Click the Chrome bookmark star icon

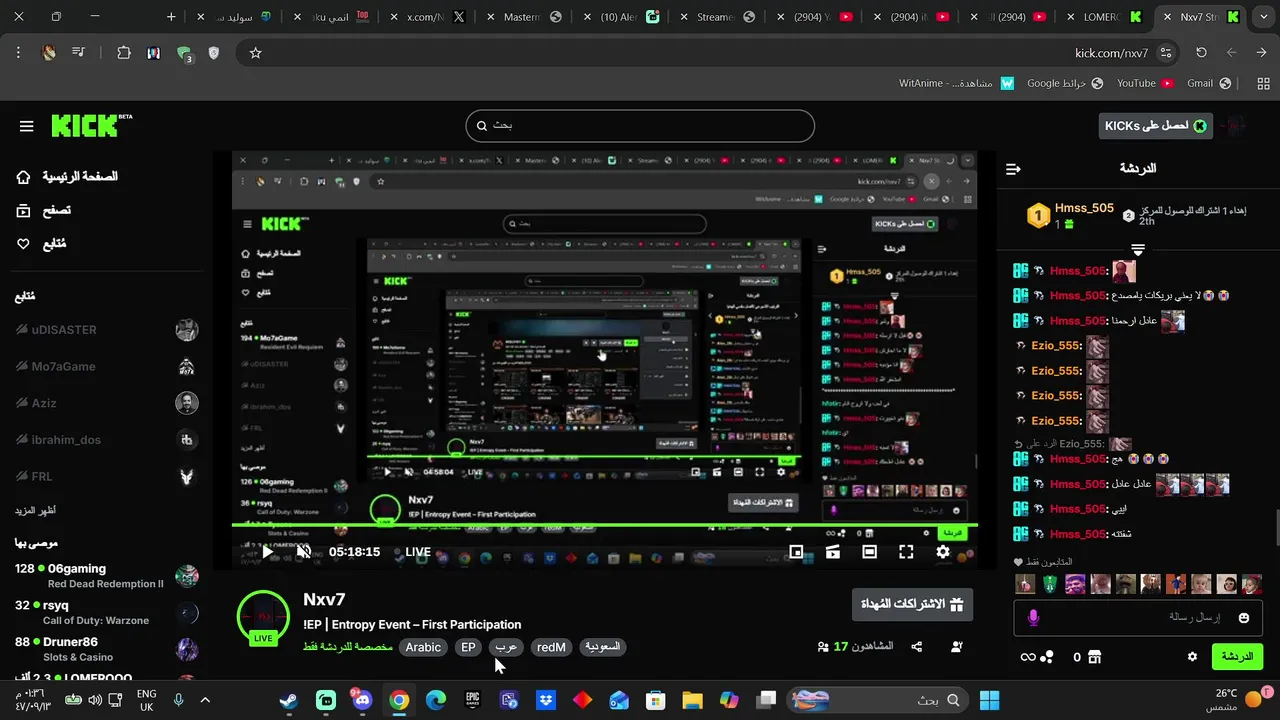pyautogui.click(x=255, y=53)
